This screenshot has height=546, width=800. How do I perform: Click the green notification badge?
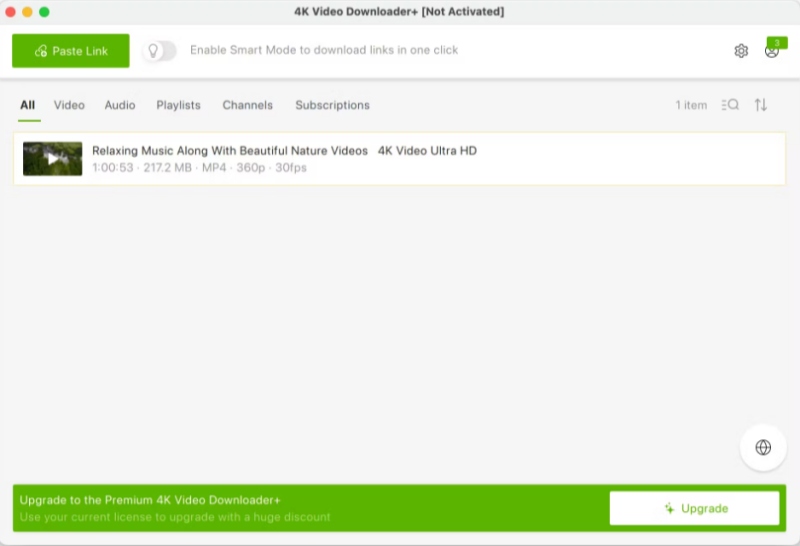point(777,42)
